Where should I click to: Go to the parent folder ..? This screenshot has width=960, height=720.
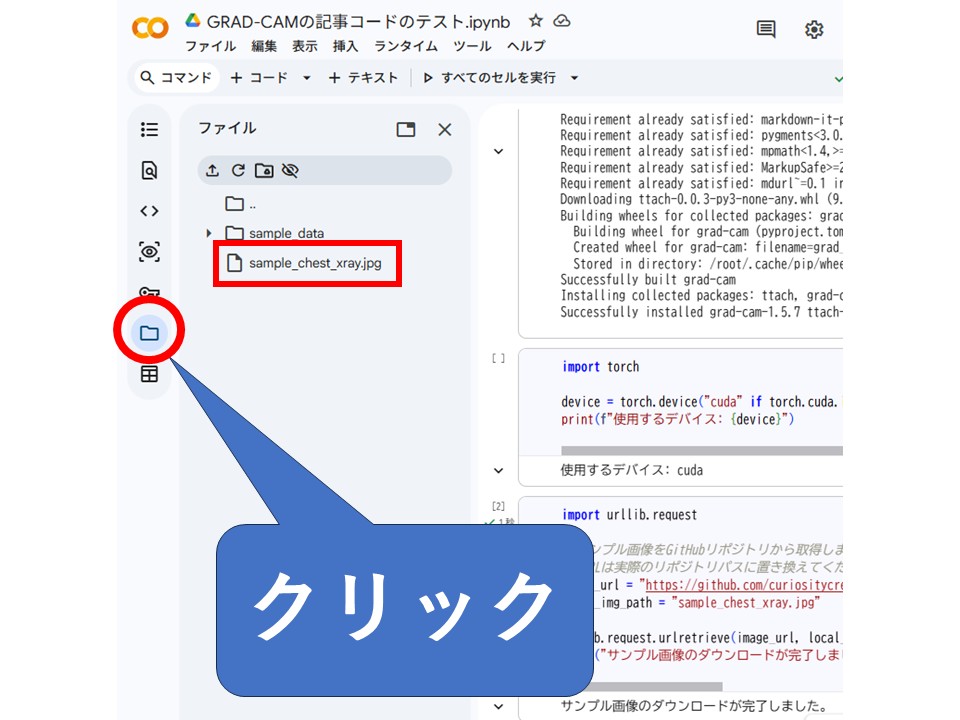click(x=241, y=204)
